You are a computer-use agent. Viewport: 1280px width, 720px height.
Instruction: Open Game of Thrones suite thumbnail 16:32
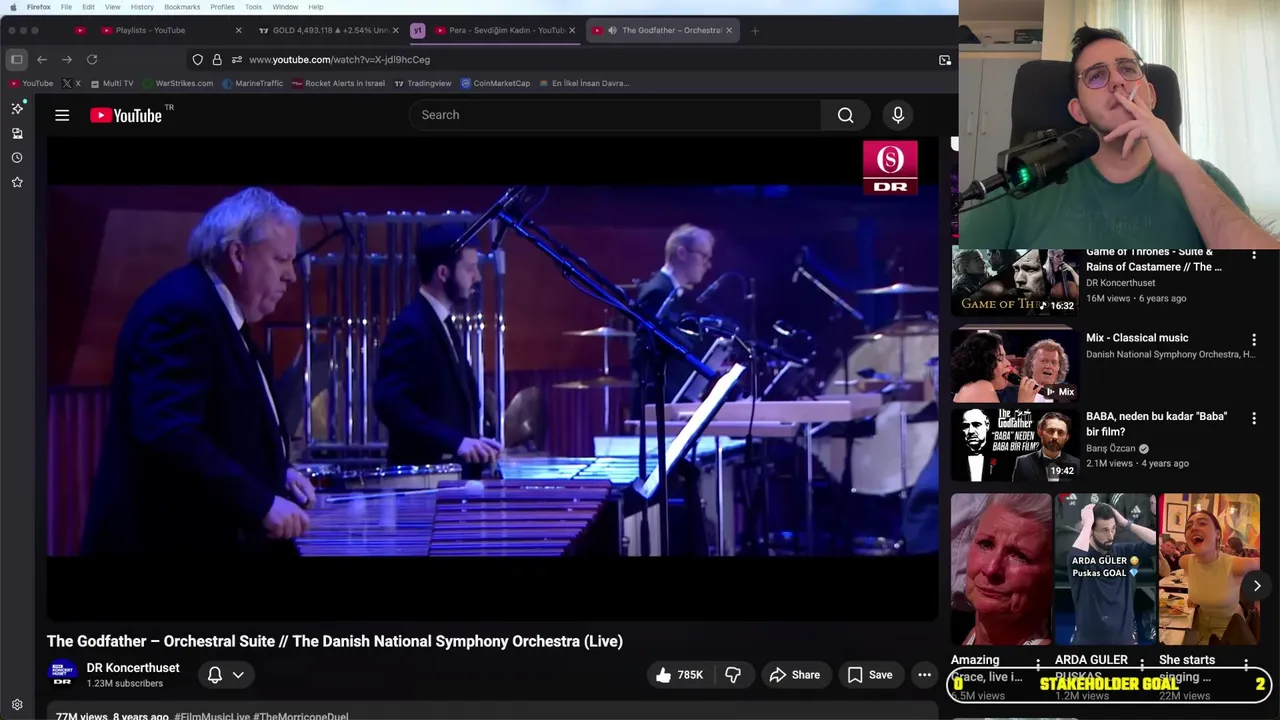coord(1014,282)
